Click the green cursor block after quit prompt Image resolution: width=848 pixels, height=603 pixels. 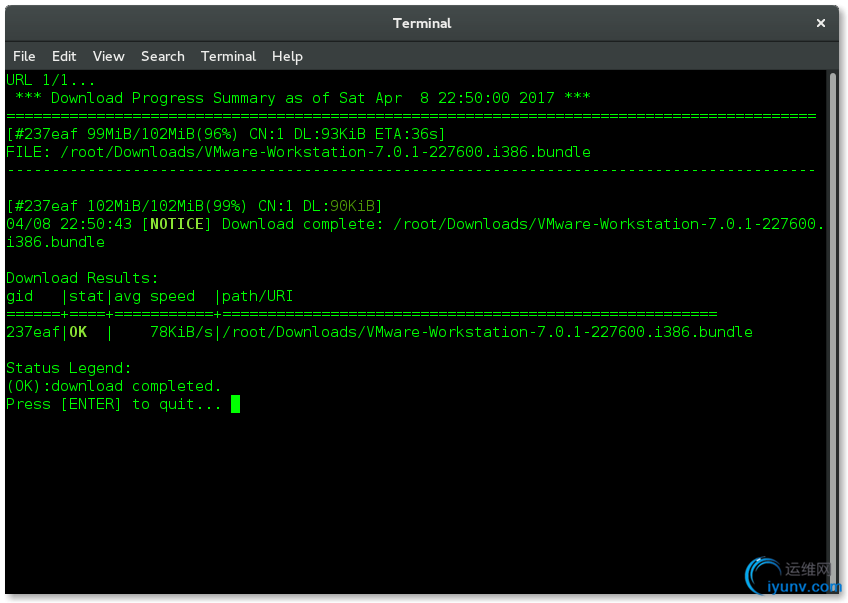[235, 404]
